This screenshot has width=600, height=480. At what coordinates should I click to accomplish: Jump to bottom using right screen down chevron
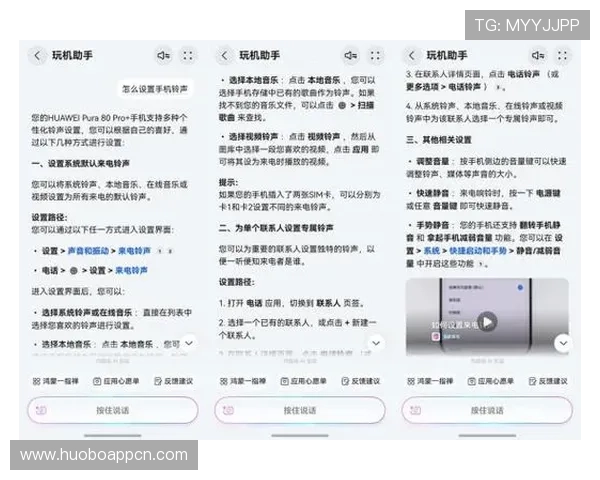pyautogui.click(x=563, y=343)
